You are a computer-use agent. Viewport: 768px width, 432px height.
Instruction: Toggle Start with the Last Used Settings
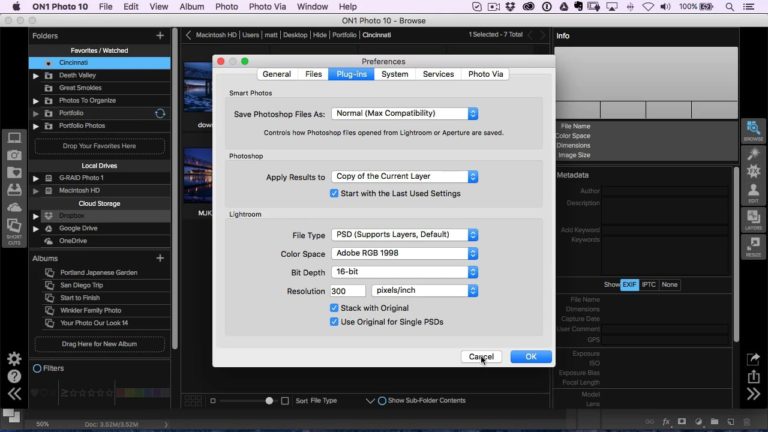pos(334,193)
